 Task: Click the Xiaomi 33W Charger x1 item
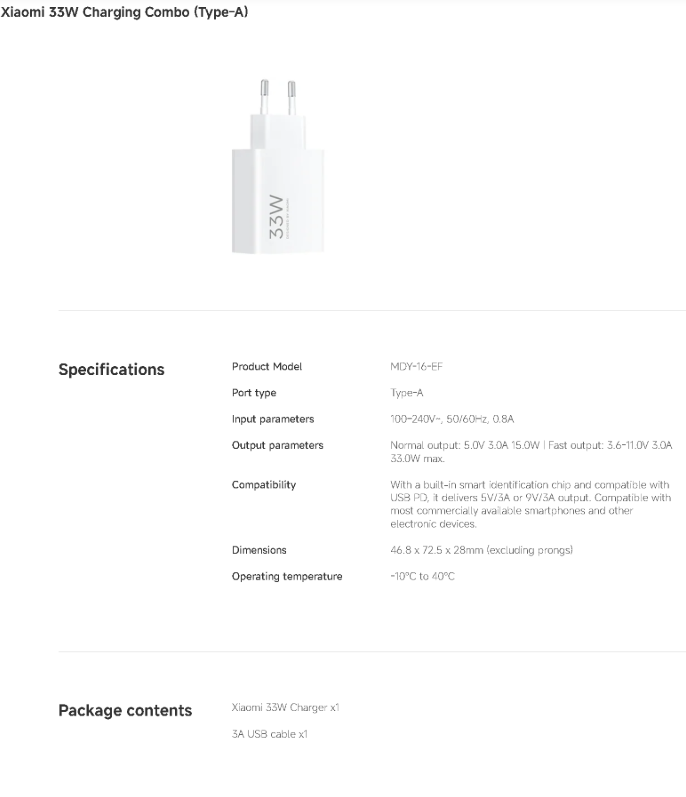286,708
